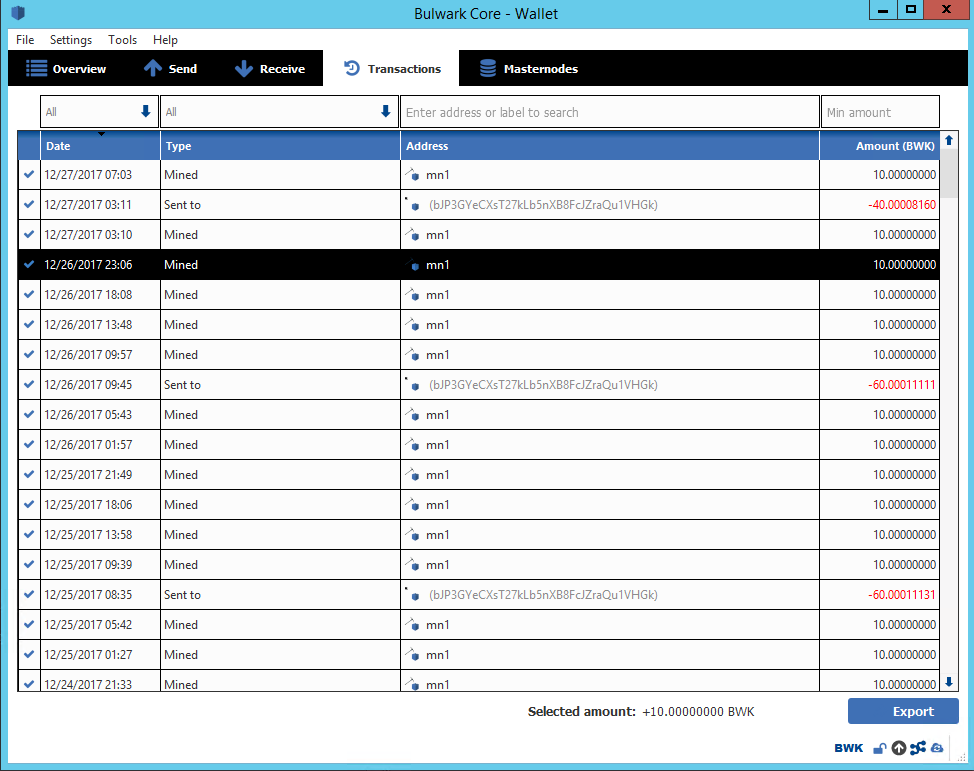
Task: Click mined pickaxe icon in 12/25/2017 13:58 row
Action: point(412,535)
